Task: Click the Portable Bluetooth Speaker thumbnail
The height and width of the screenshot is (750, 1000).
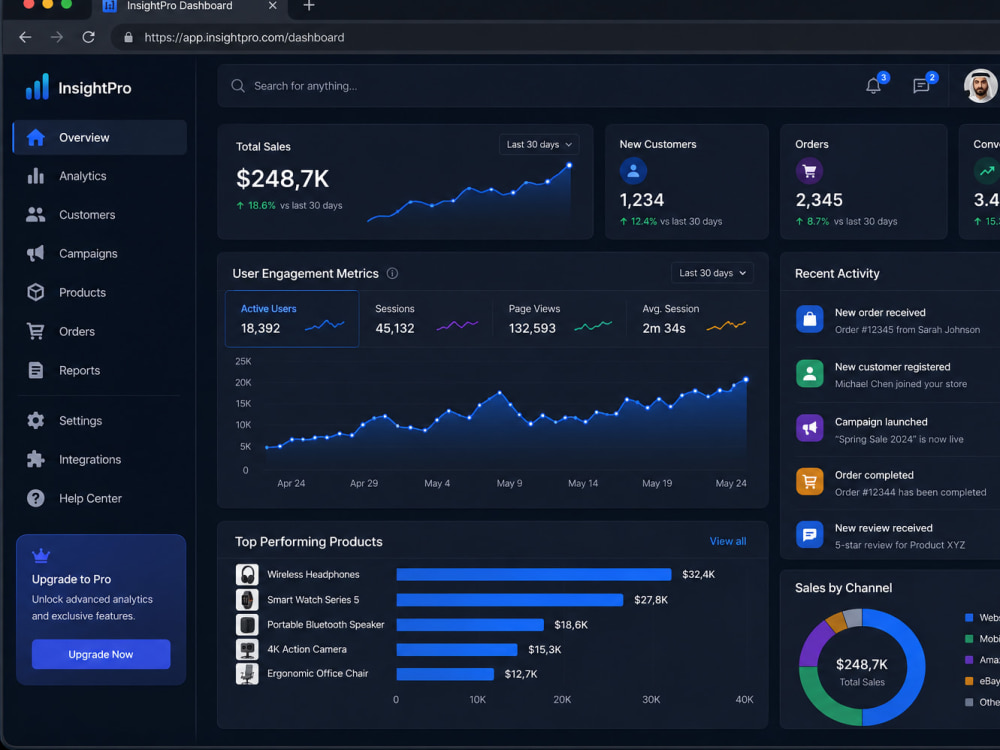Action: pyautogui.click(x=247, y=625)
